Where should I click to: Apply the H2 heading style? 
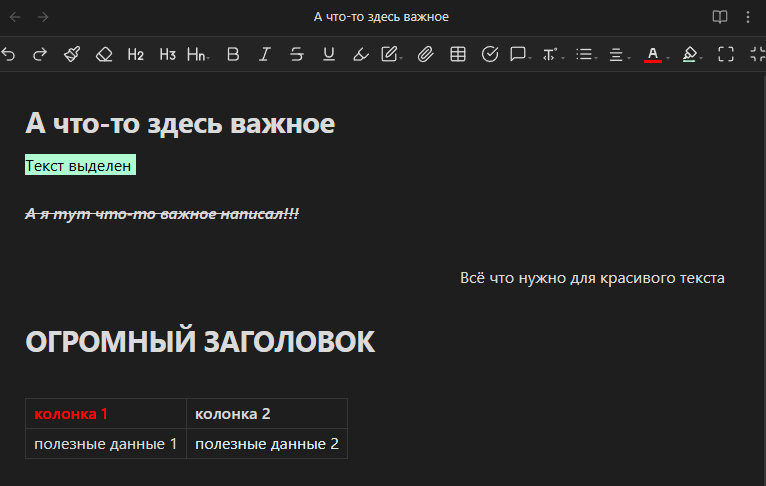click(136, 54)
